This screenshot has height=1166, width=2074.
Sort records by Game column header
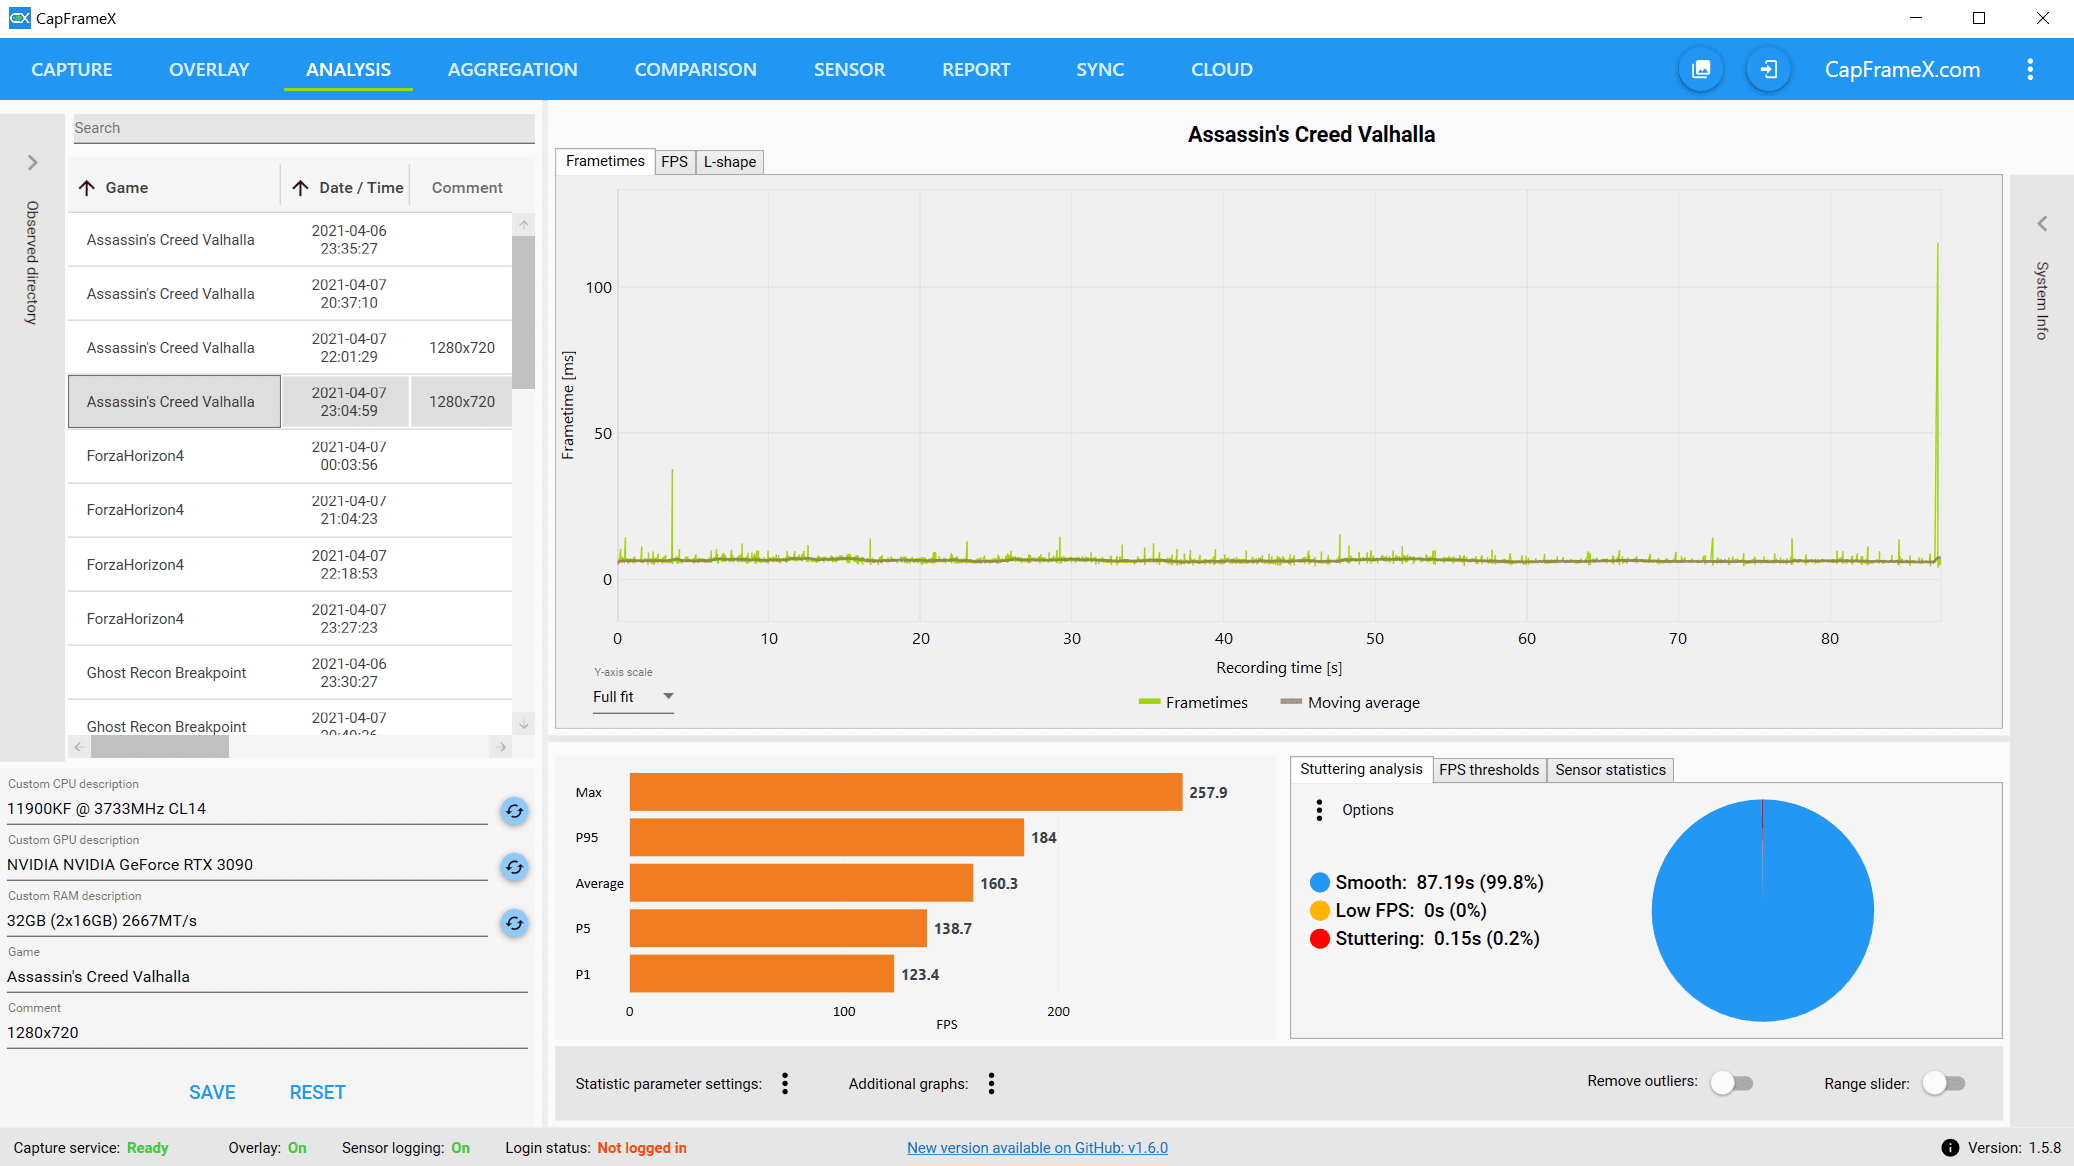(126, 188)
